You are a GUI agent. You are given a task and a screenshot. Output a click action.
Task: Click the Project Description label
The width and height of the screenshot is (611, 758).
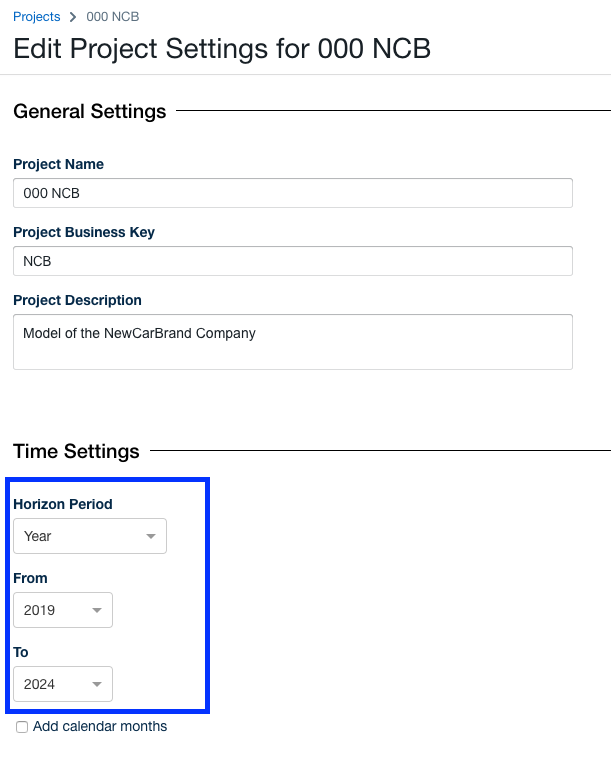(77, 300)
